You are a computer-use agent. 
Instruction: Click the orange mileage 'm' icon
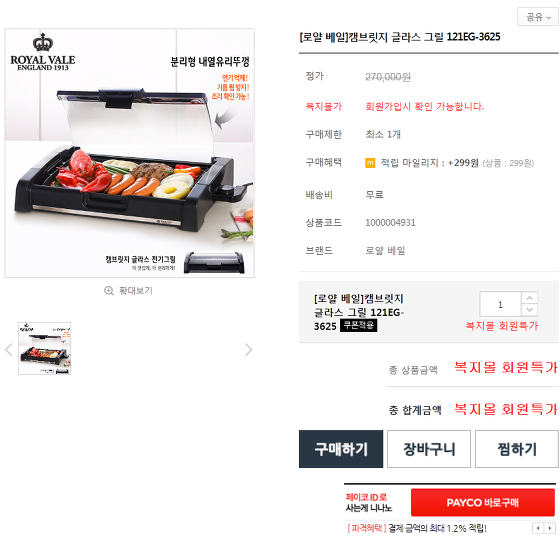(x=370, y=163)
